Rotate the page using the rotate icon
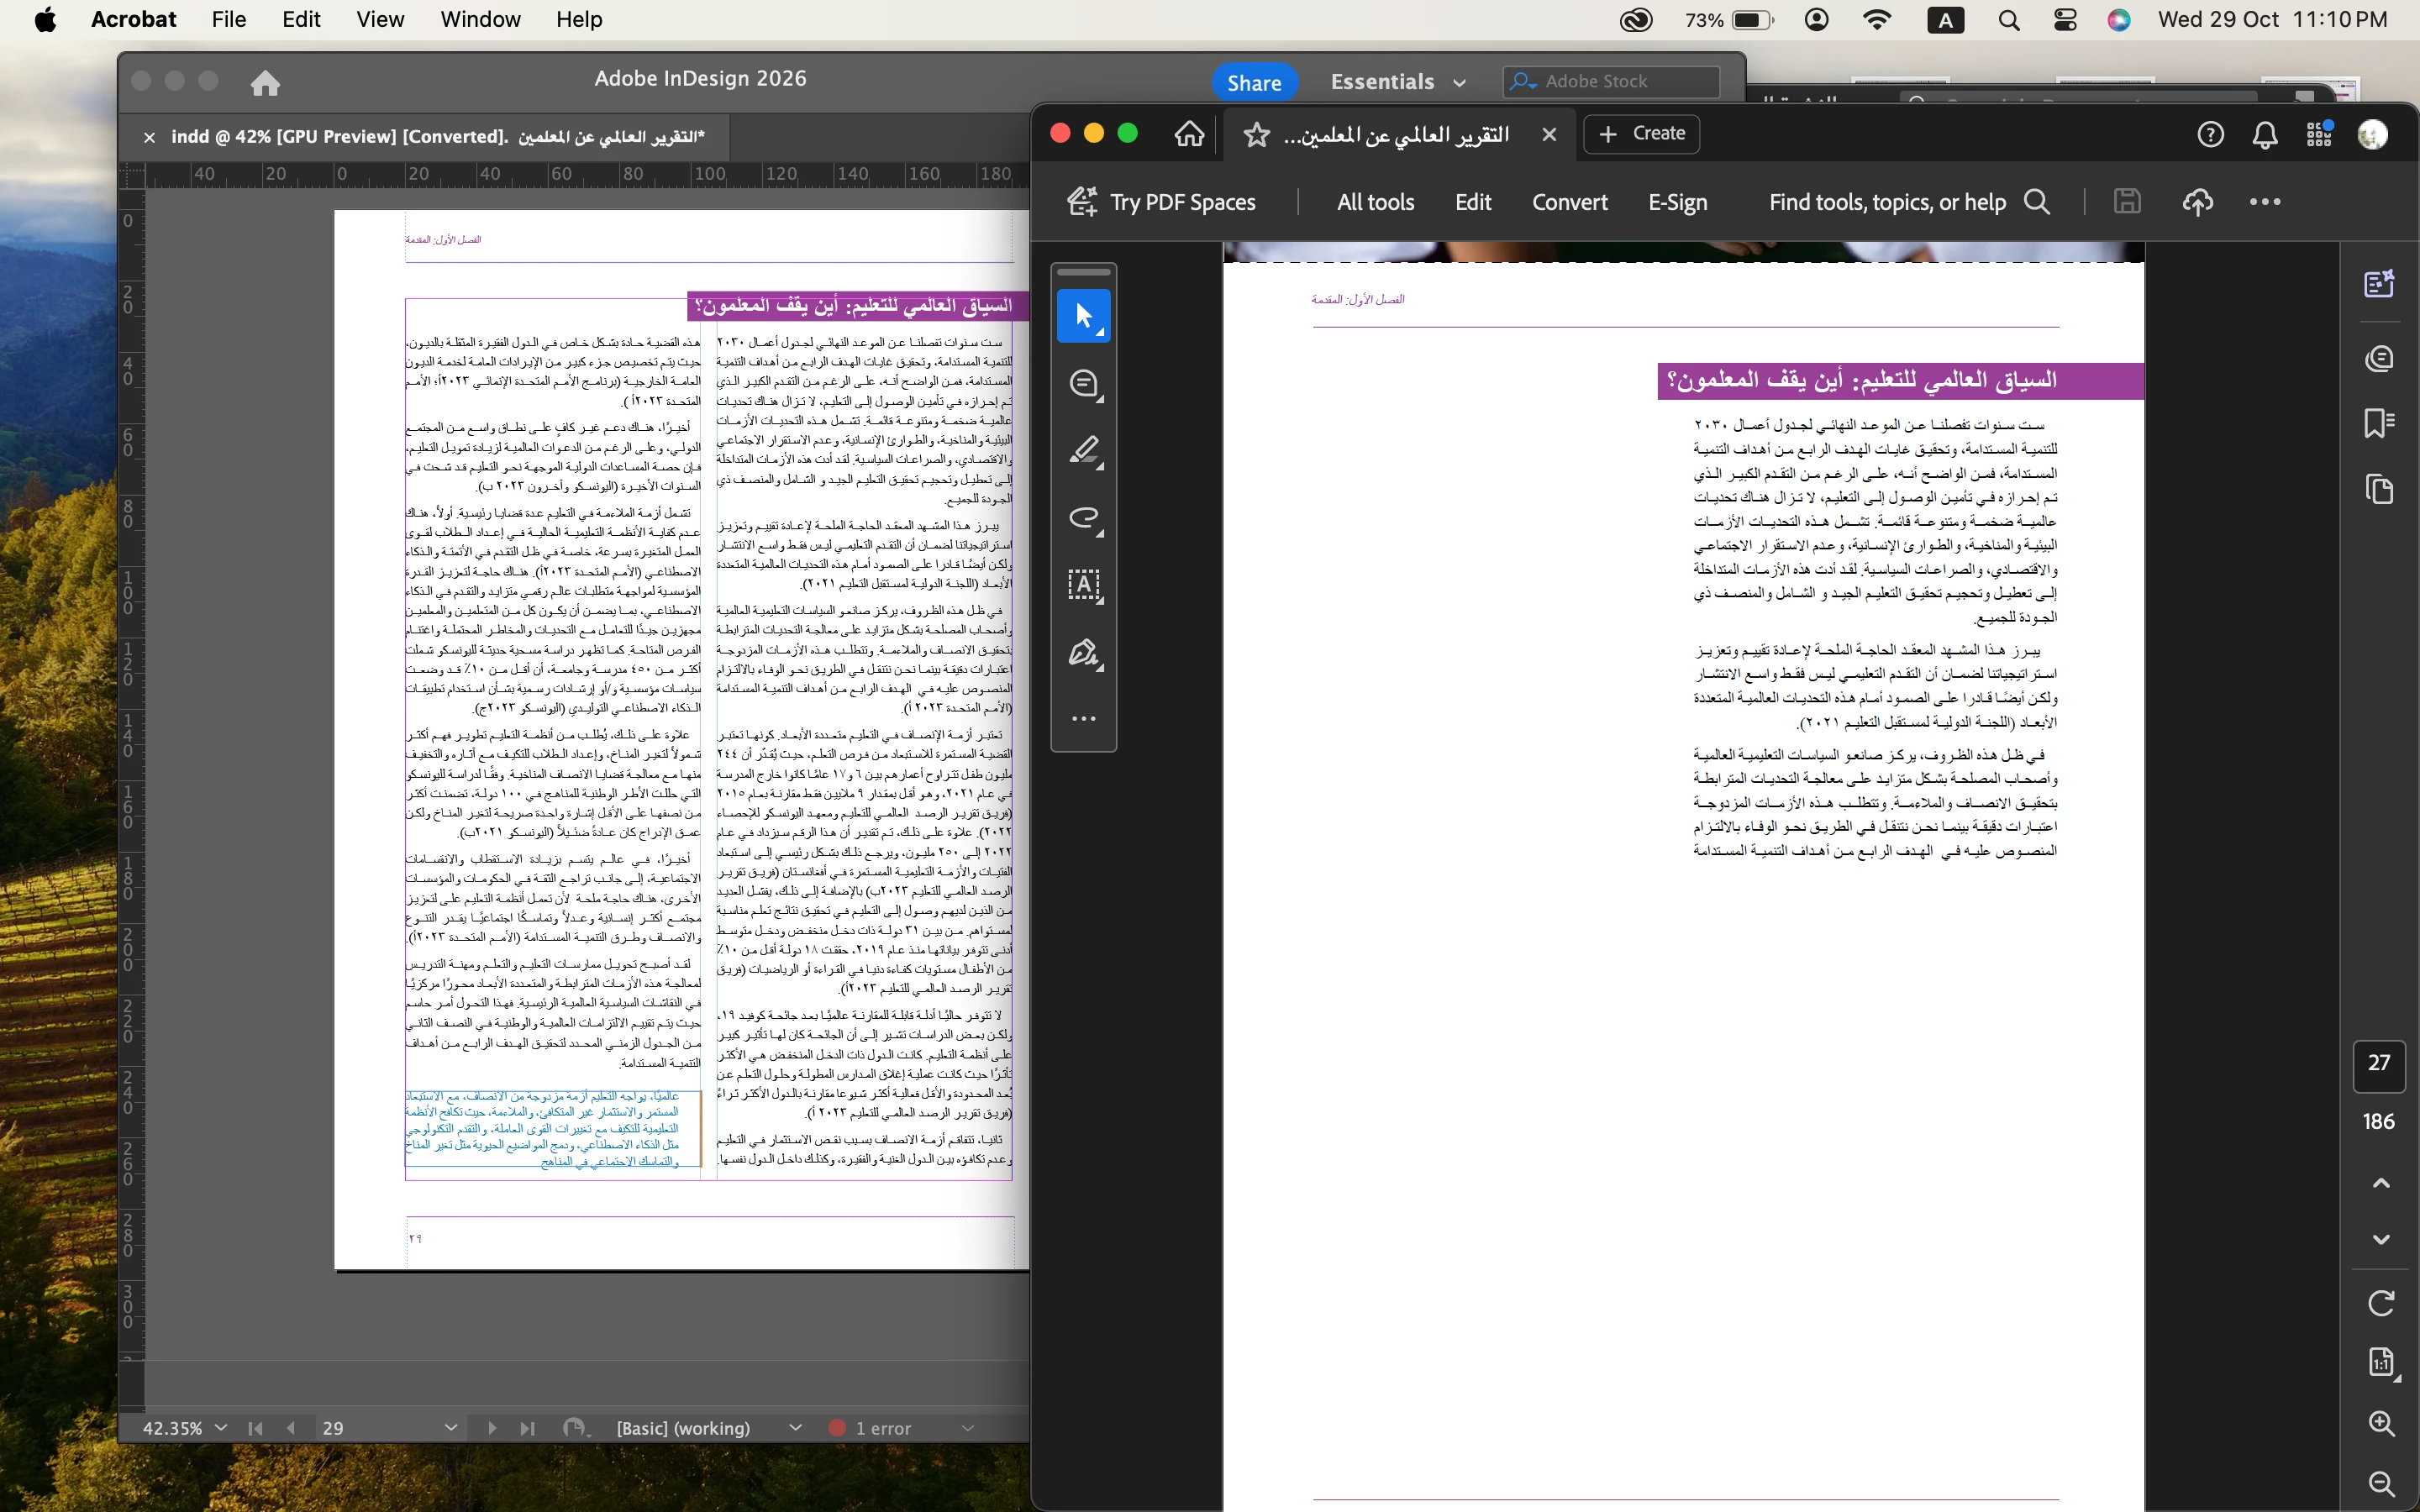Viewport: 2420px width, 1512px height. [x=2381, y=1302]
